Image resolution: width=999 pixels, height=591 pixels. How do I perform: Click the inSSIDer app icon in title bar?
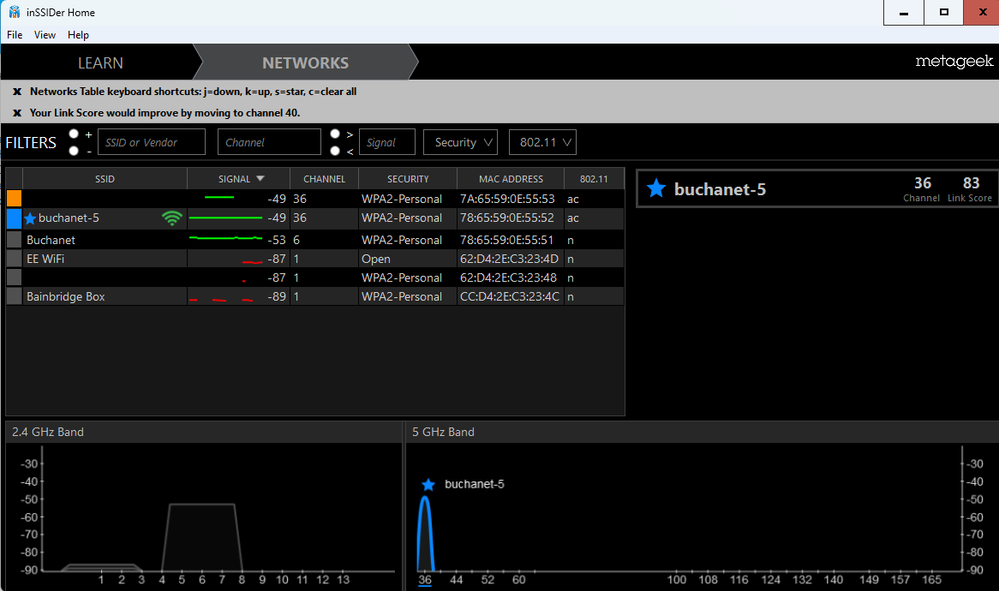click(x=14, y=12)
